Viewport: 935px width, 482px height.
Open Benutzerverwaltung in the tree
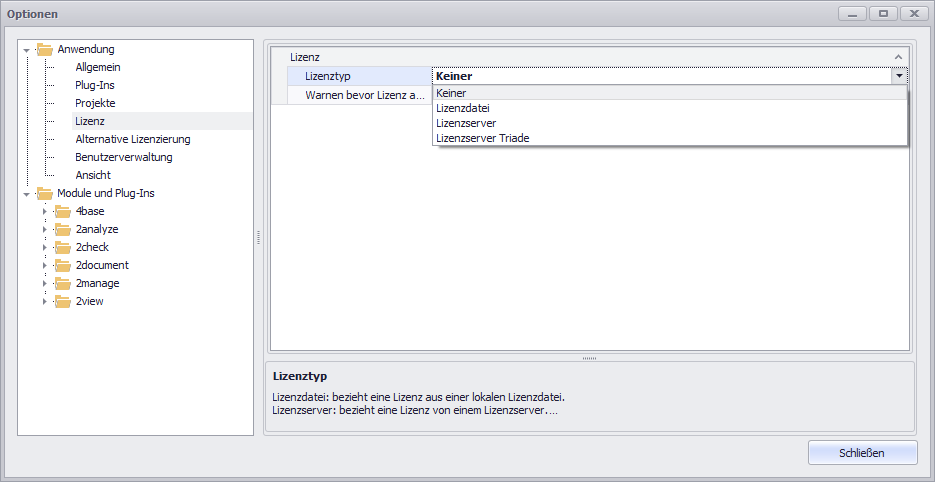coord(123,157)
